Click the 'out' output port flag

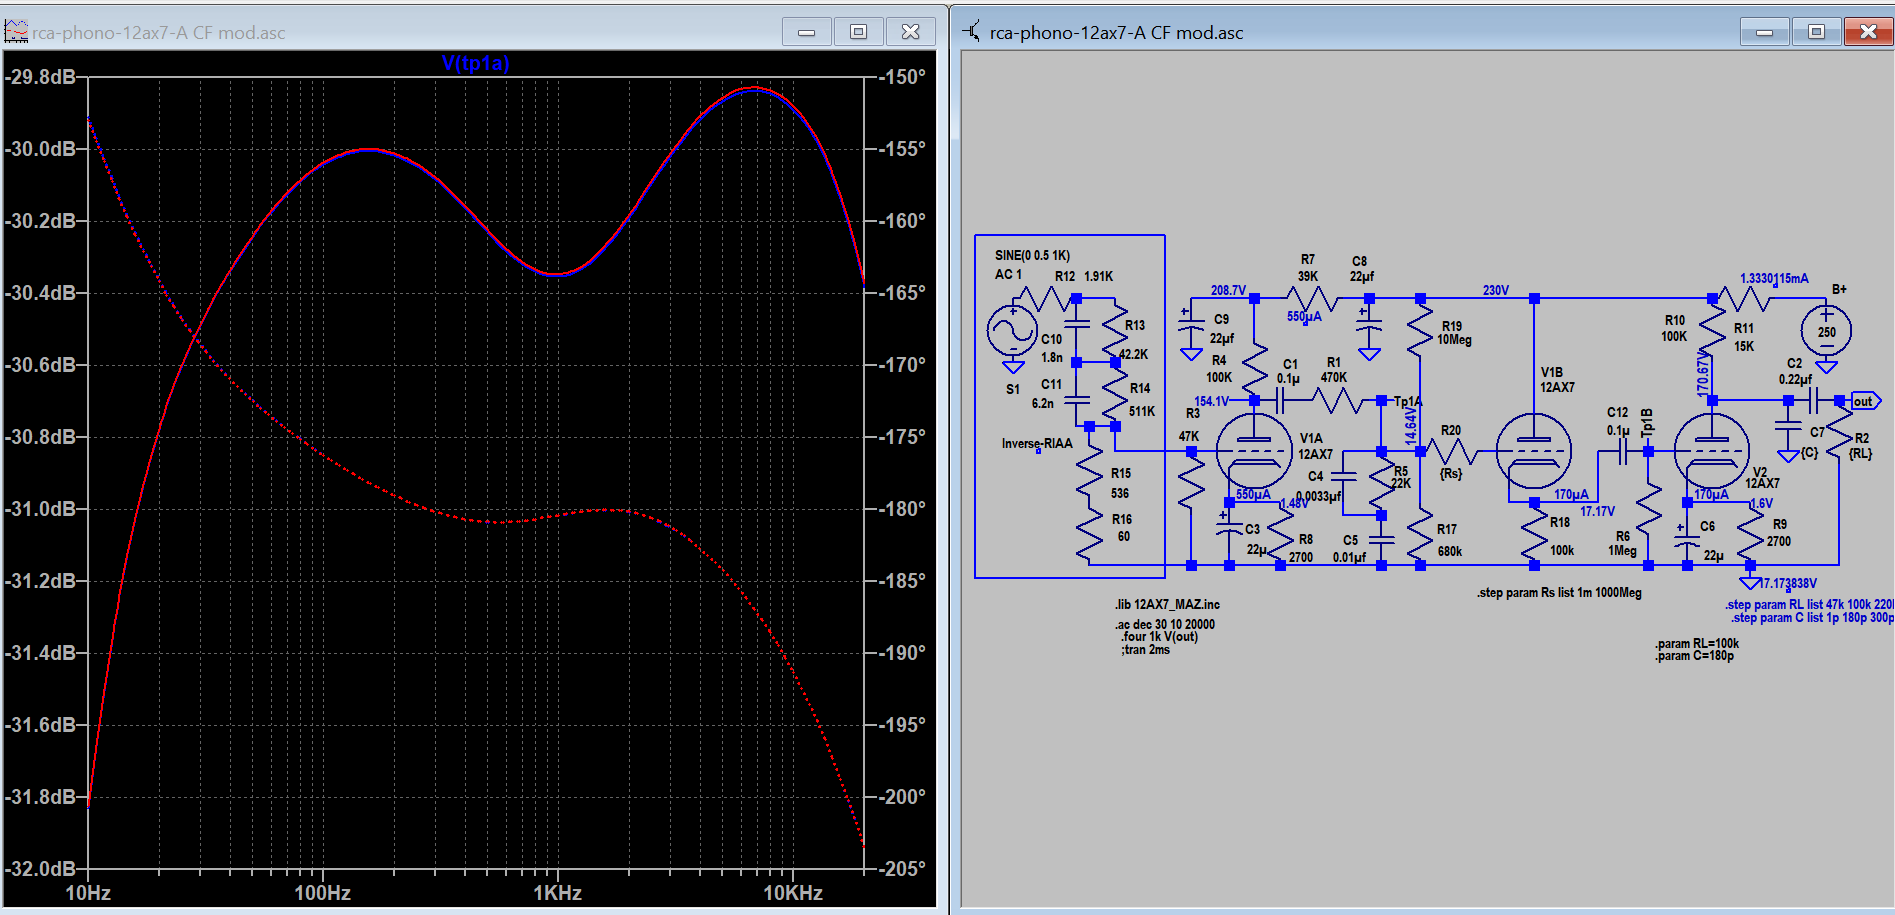click(1865, 401)
